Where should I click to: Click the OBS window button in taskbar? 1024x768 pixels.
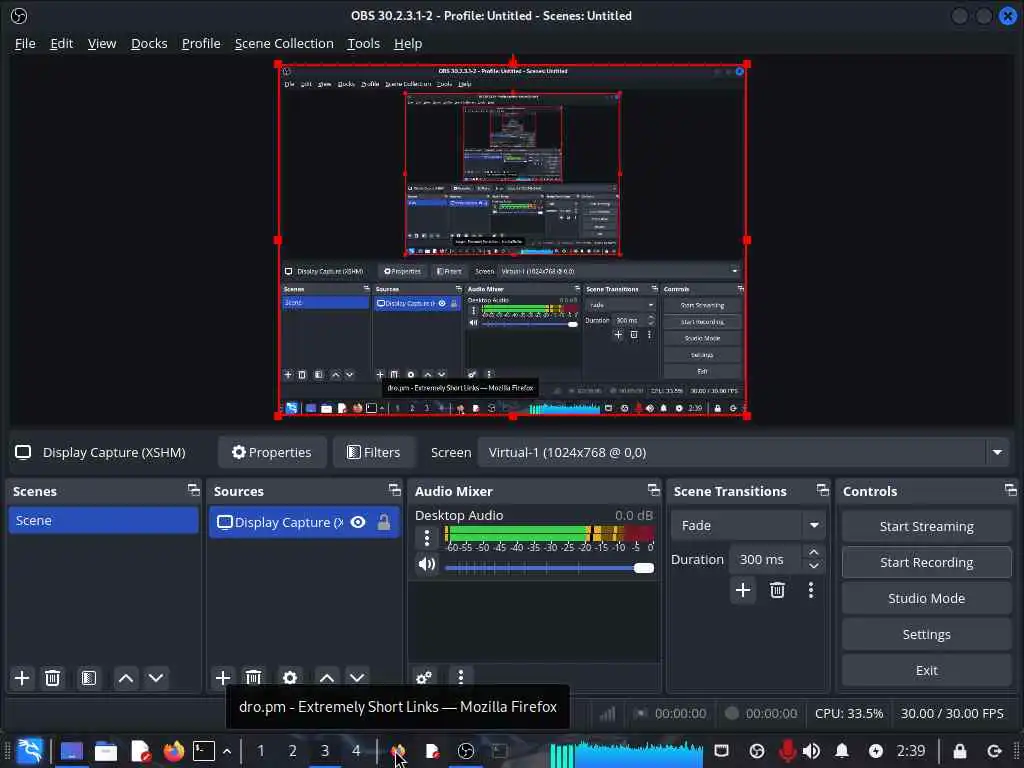coord(466,751)
